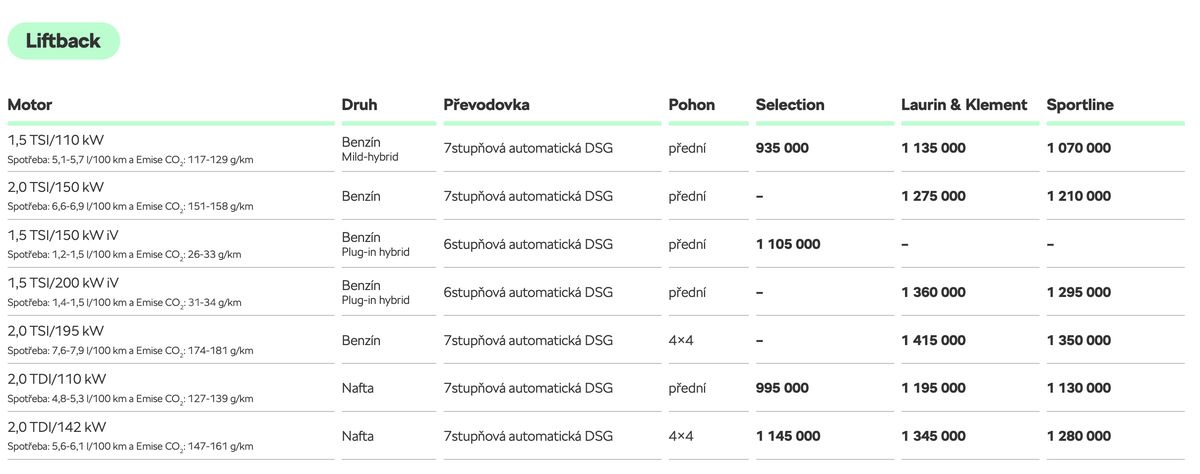This screenshot has width=1200, height=474.
Task: Click the 1 415 000 Laurin & Klement price
Action: pos(933,340)
